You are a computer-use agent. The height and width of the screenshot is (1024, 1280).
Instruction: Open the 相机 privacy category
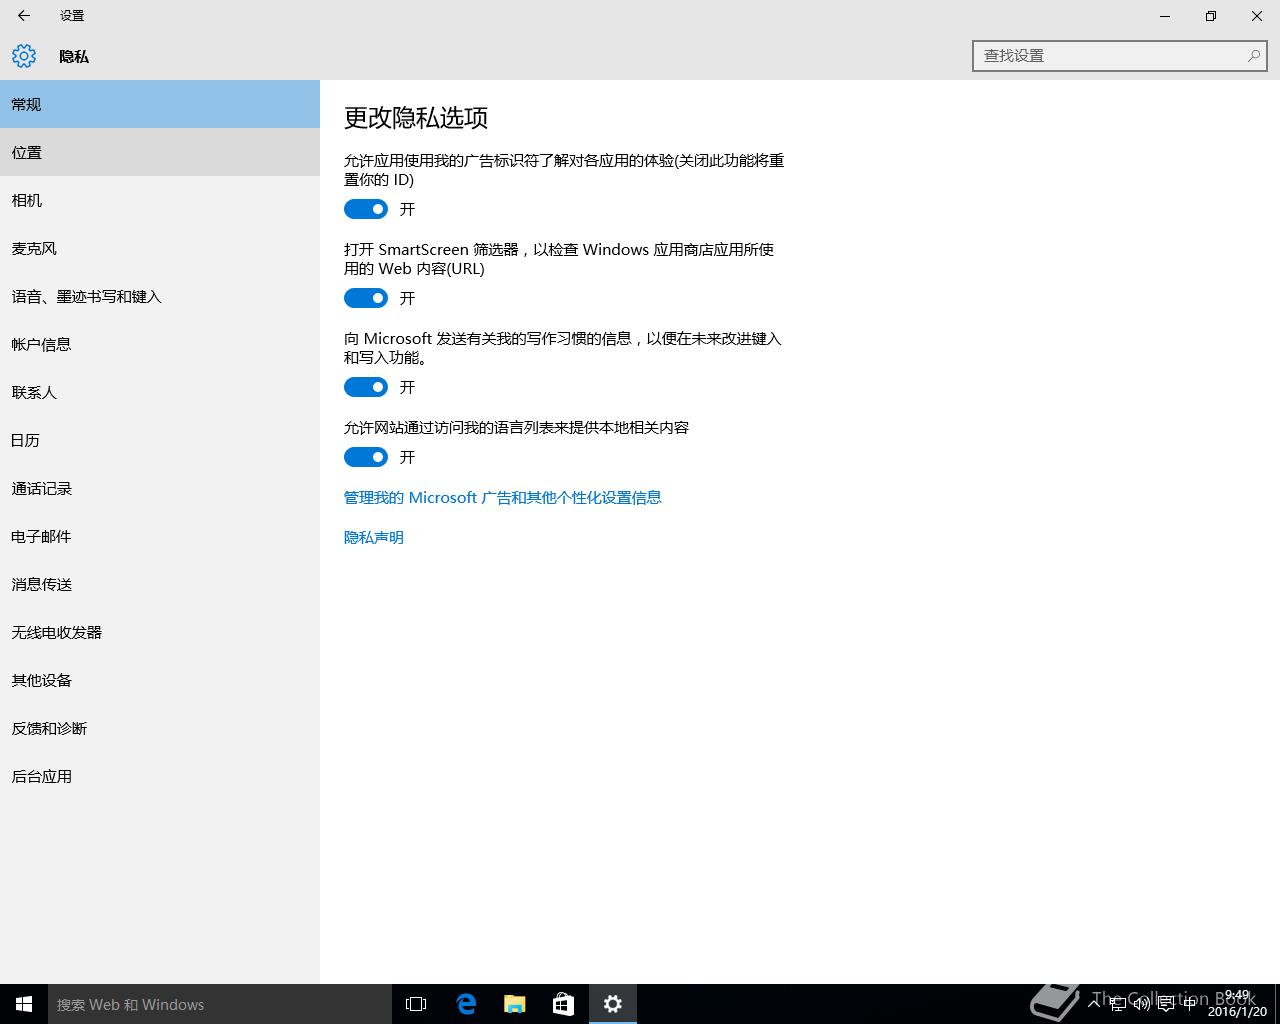(160, 200)
